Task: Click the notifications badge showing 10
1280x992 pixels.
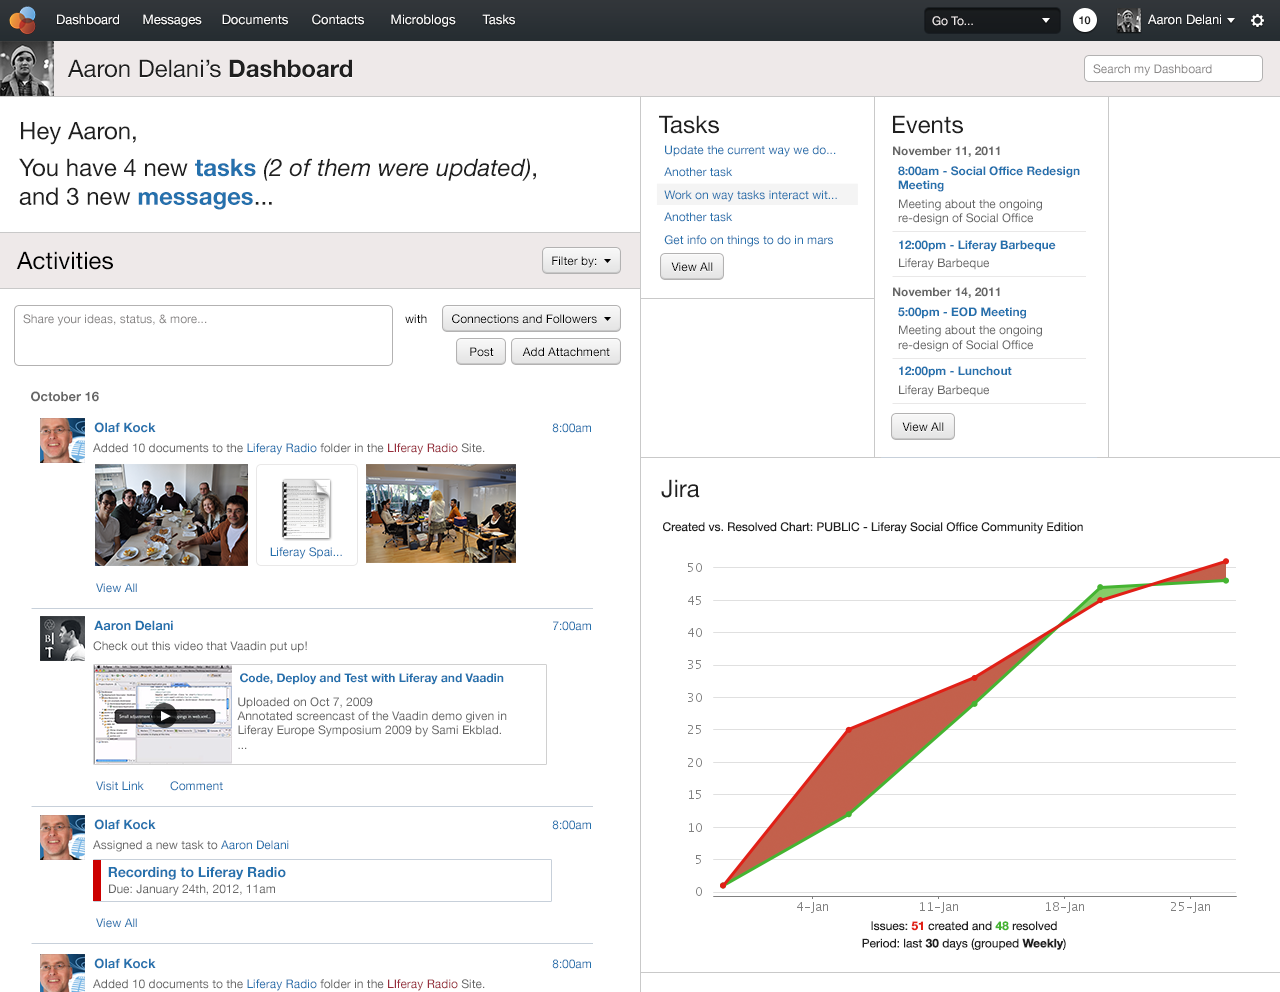Action: click(x=1084, y=19)
